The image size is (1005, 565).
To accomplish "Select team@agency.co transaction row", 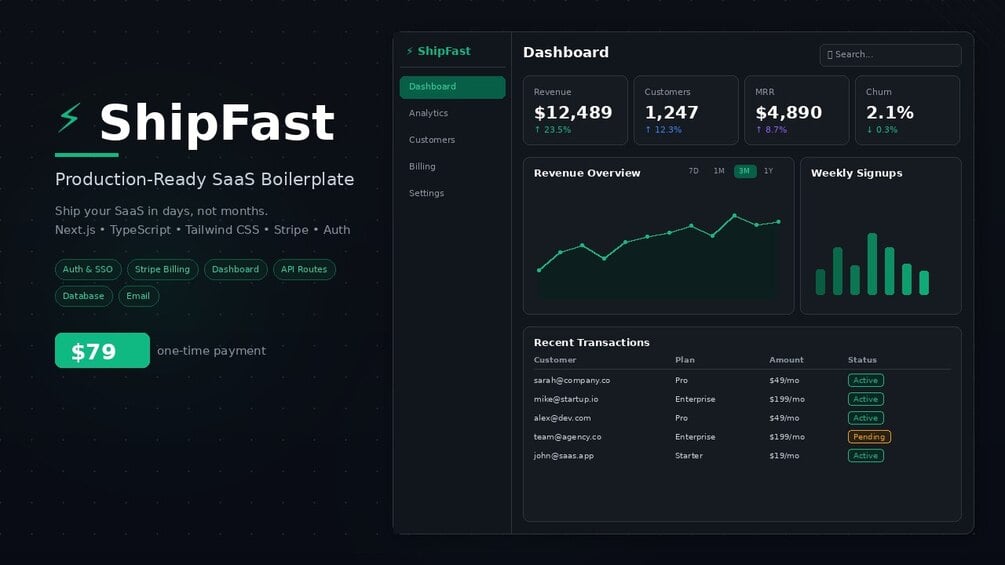I will (742, 437).
